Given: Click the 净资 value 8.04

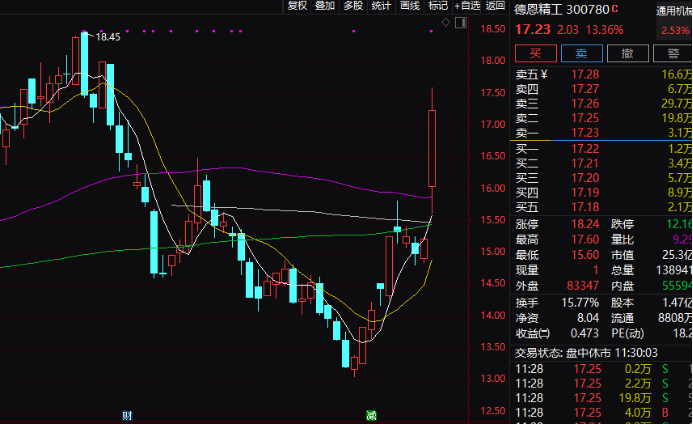Looking at the screenshot, I should coord(588,318).
